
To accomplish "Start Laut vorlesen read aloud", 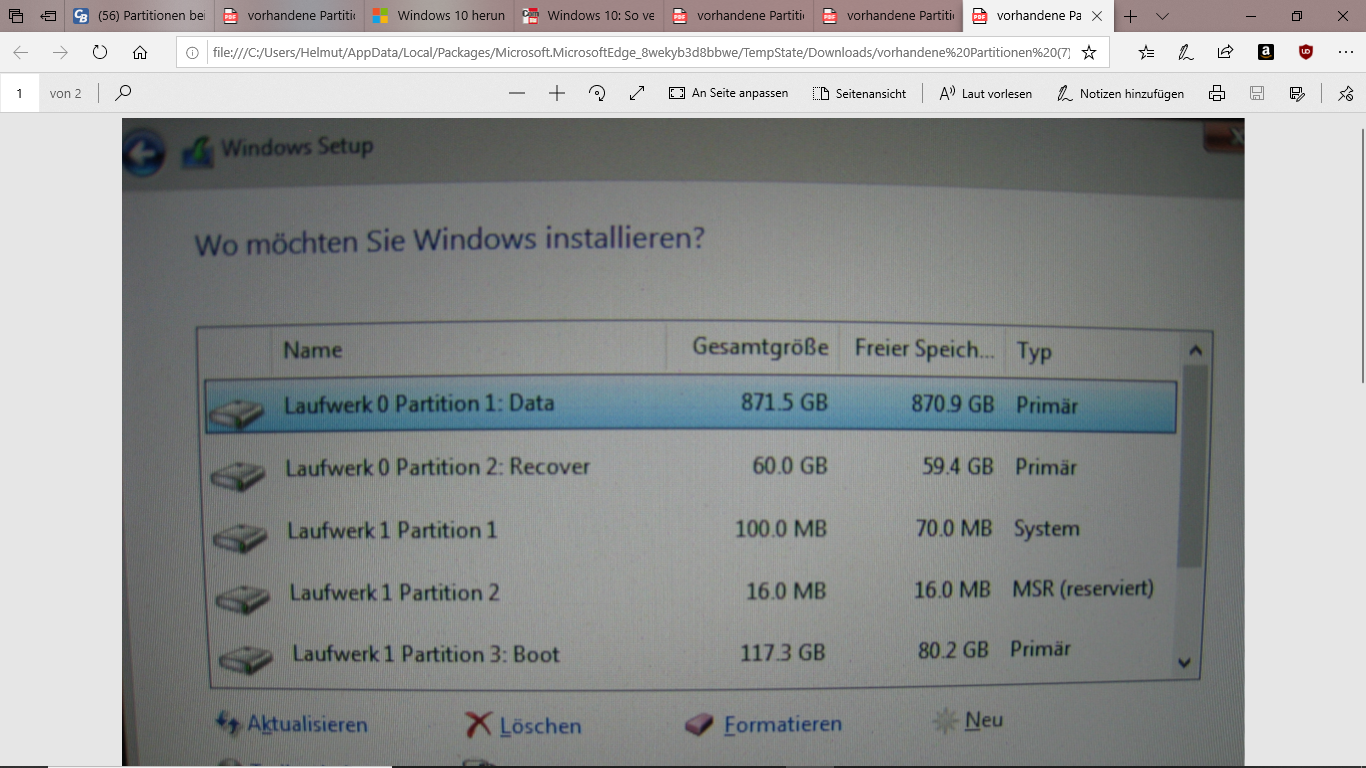I will pos(985,93).
